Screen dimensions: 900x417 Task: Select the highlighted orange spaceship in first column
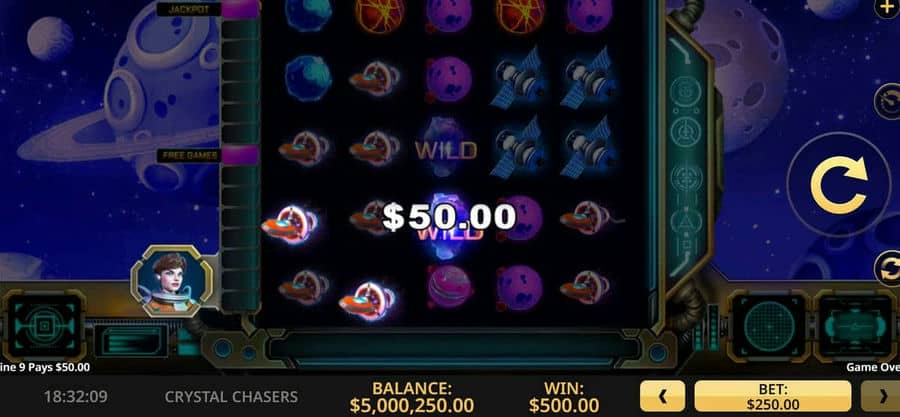pyautogui.click(x=290, y=223)
